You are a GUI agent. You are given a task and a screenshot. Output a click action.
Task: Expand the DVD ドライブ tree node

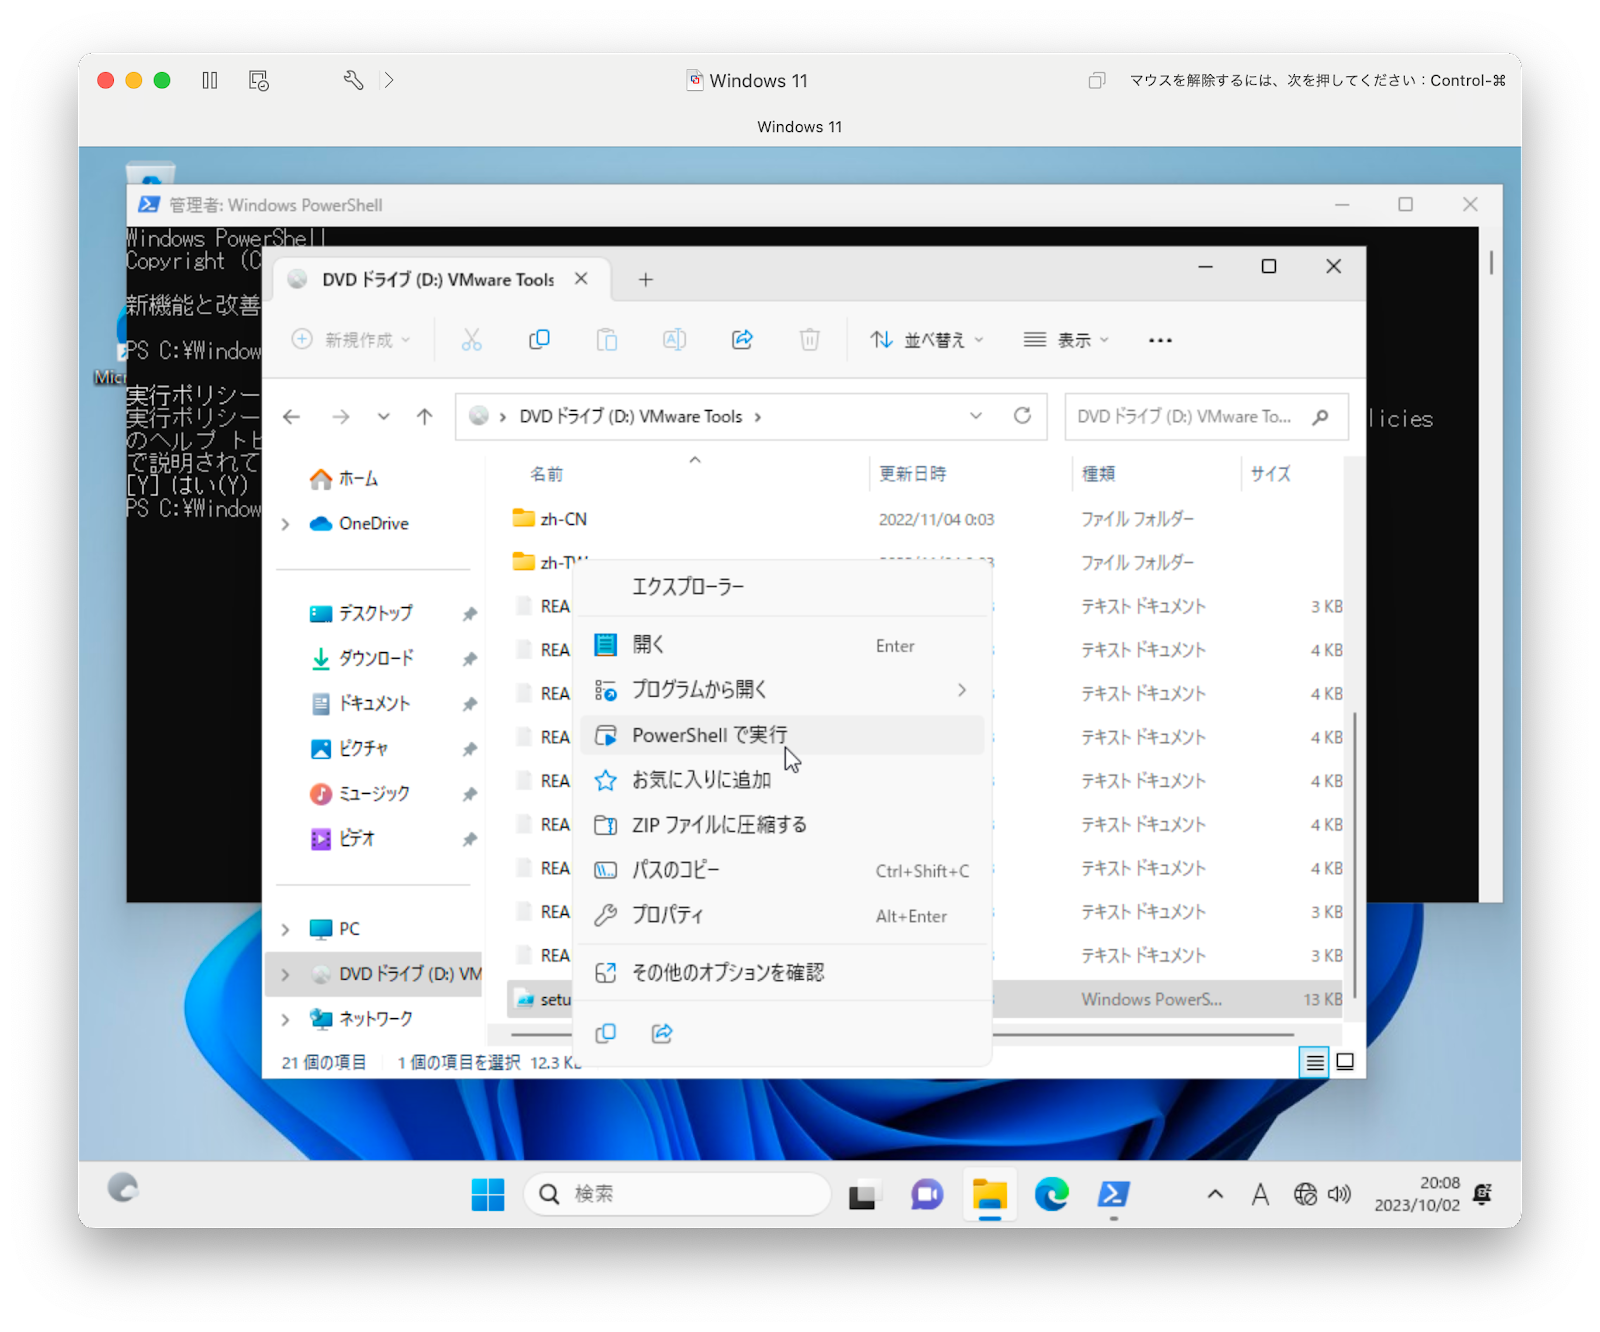point(286,974)
